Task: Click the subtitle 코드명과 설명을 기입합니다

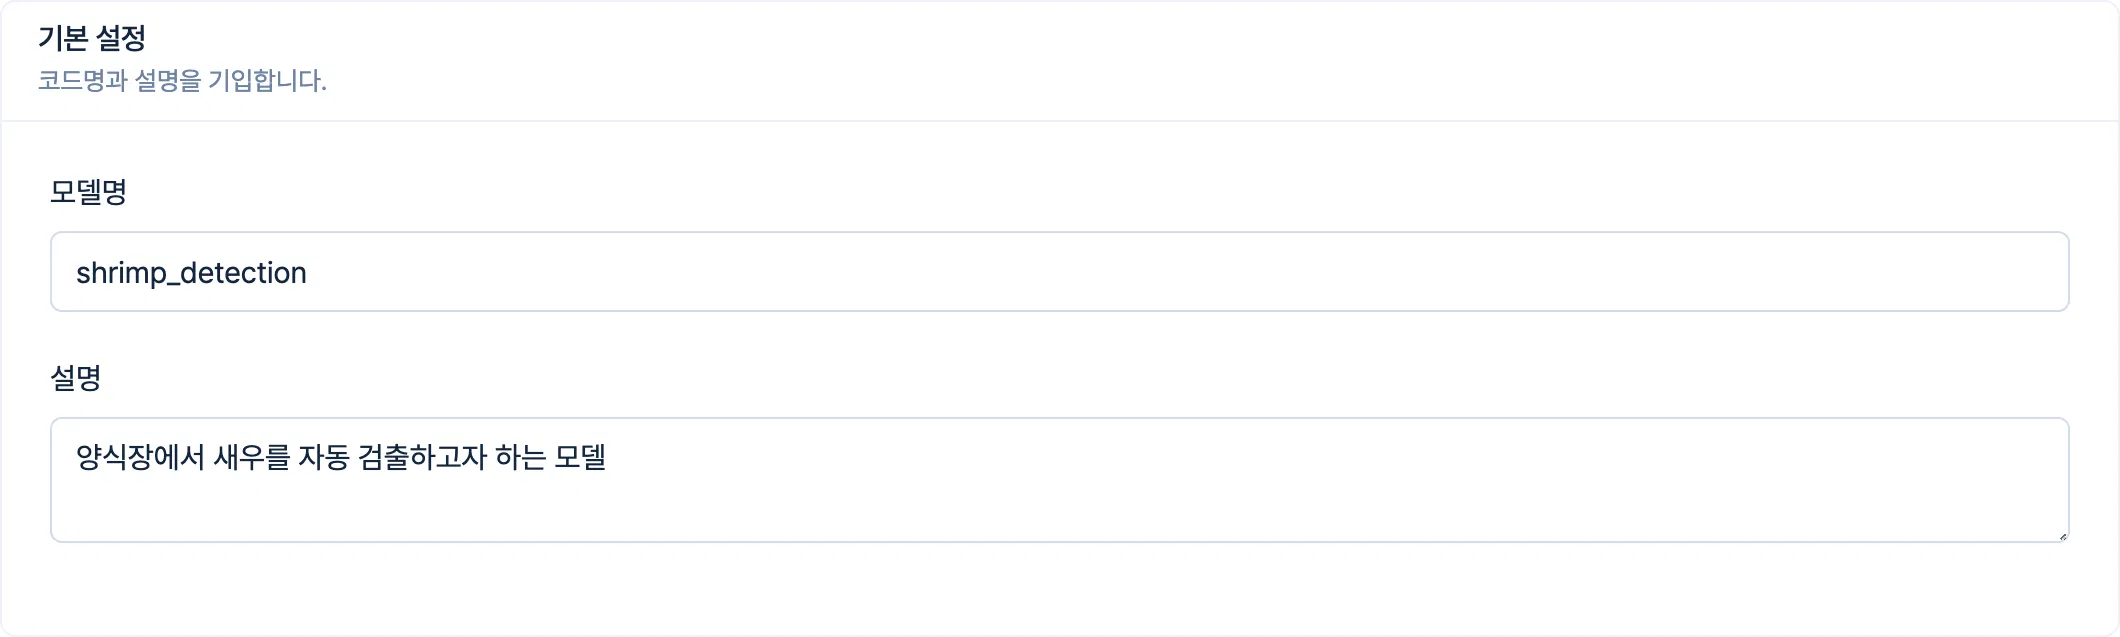Action: click(x=182, y=80)
